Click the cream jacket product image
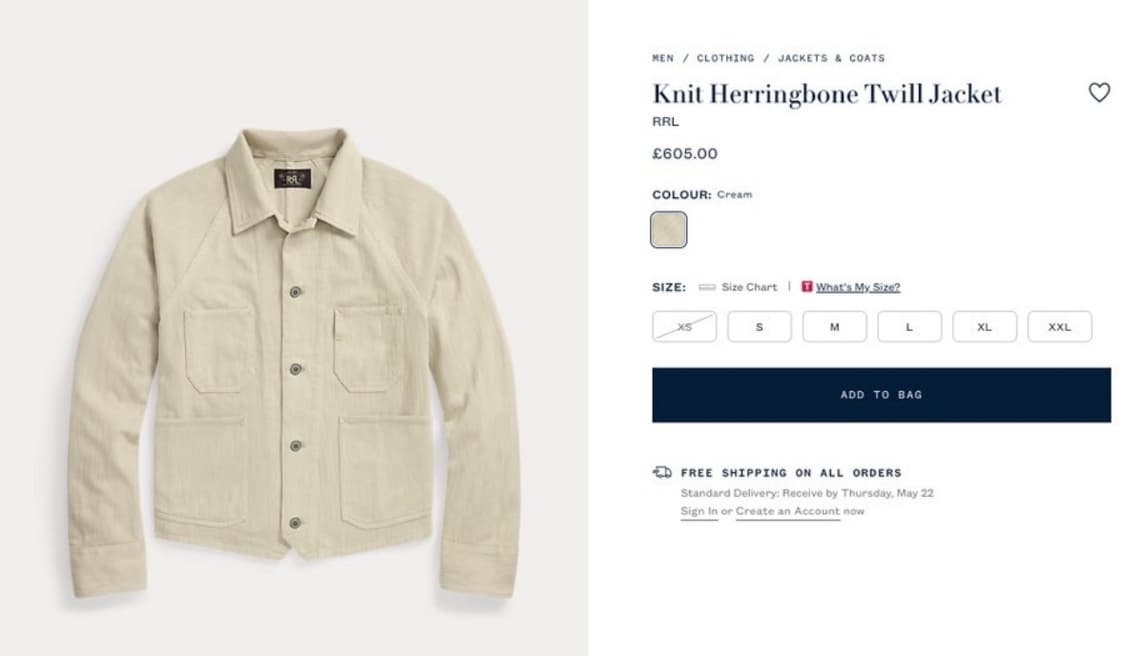The width and height of the screenshot is (1125, 656). (292, 362)
